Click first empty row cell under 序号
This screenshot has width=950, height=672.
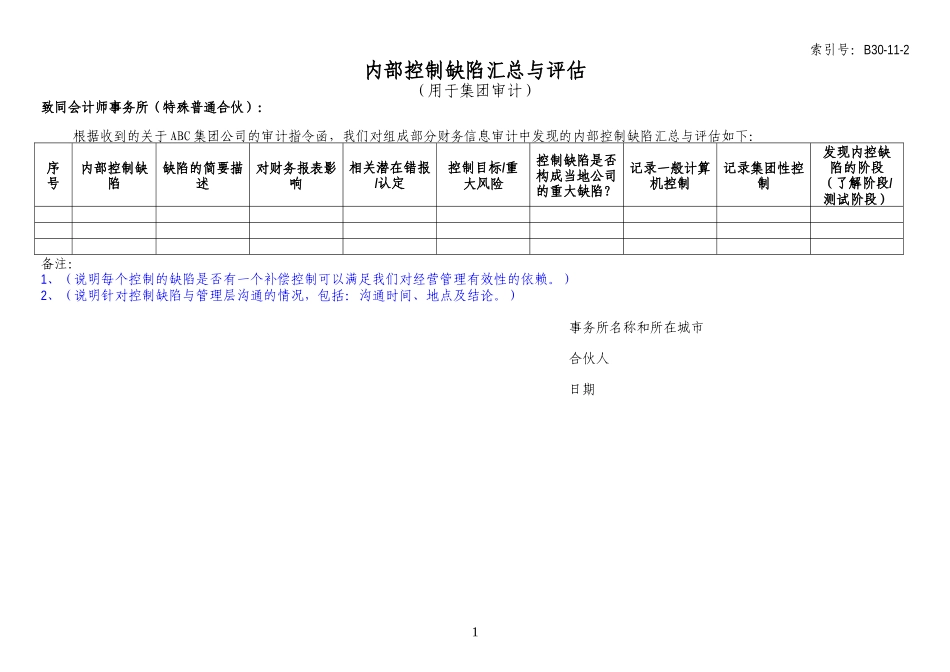[53, 214]
